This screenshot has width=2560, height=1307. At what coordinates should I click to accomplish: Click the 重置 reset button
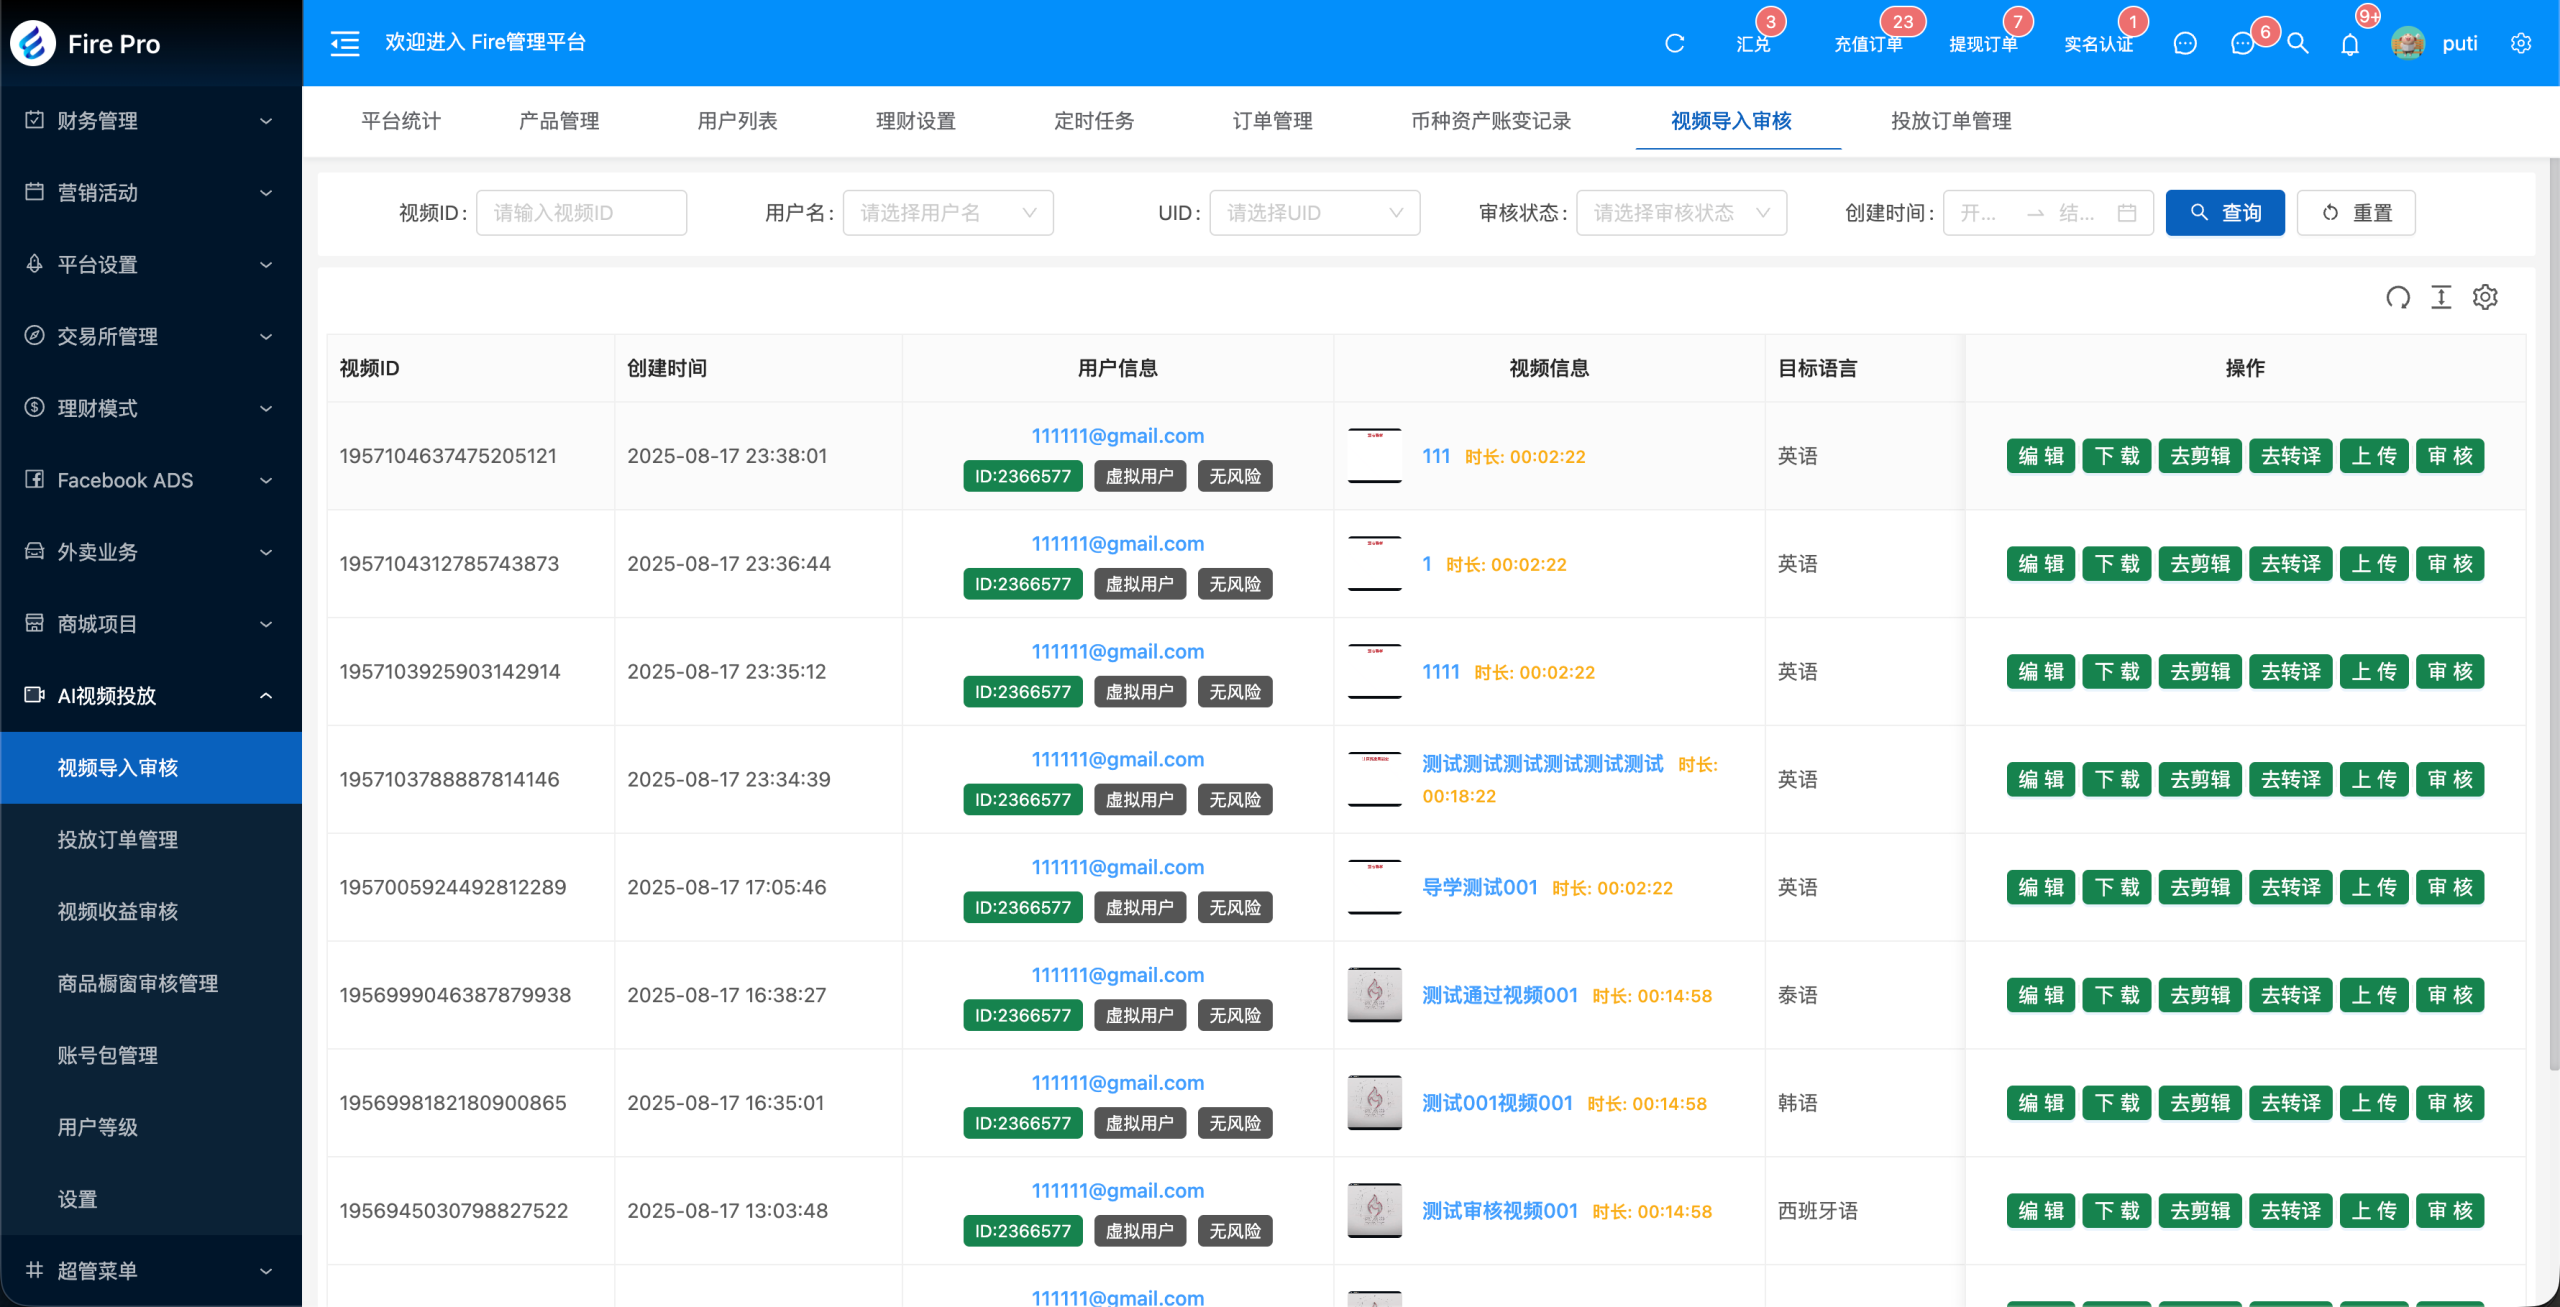[x=2355, y=213]
